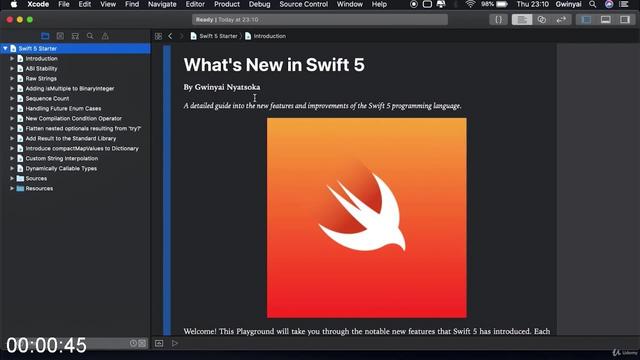The width and height of the screenshot is (640, 360).
Task: Open the Issue navigator warning icon
Action: pyautogui.click(x=105, y=36)
